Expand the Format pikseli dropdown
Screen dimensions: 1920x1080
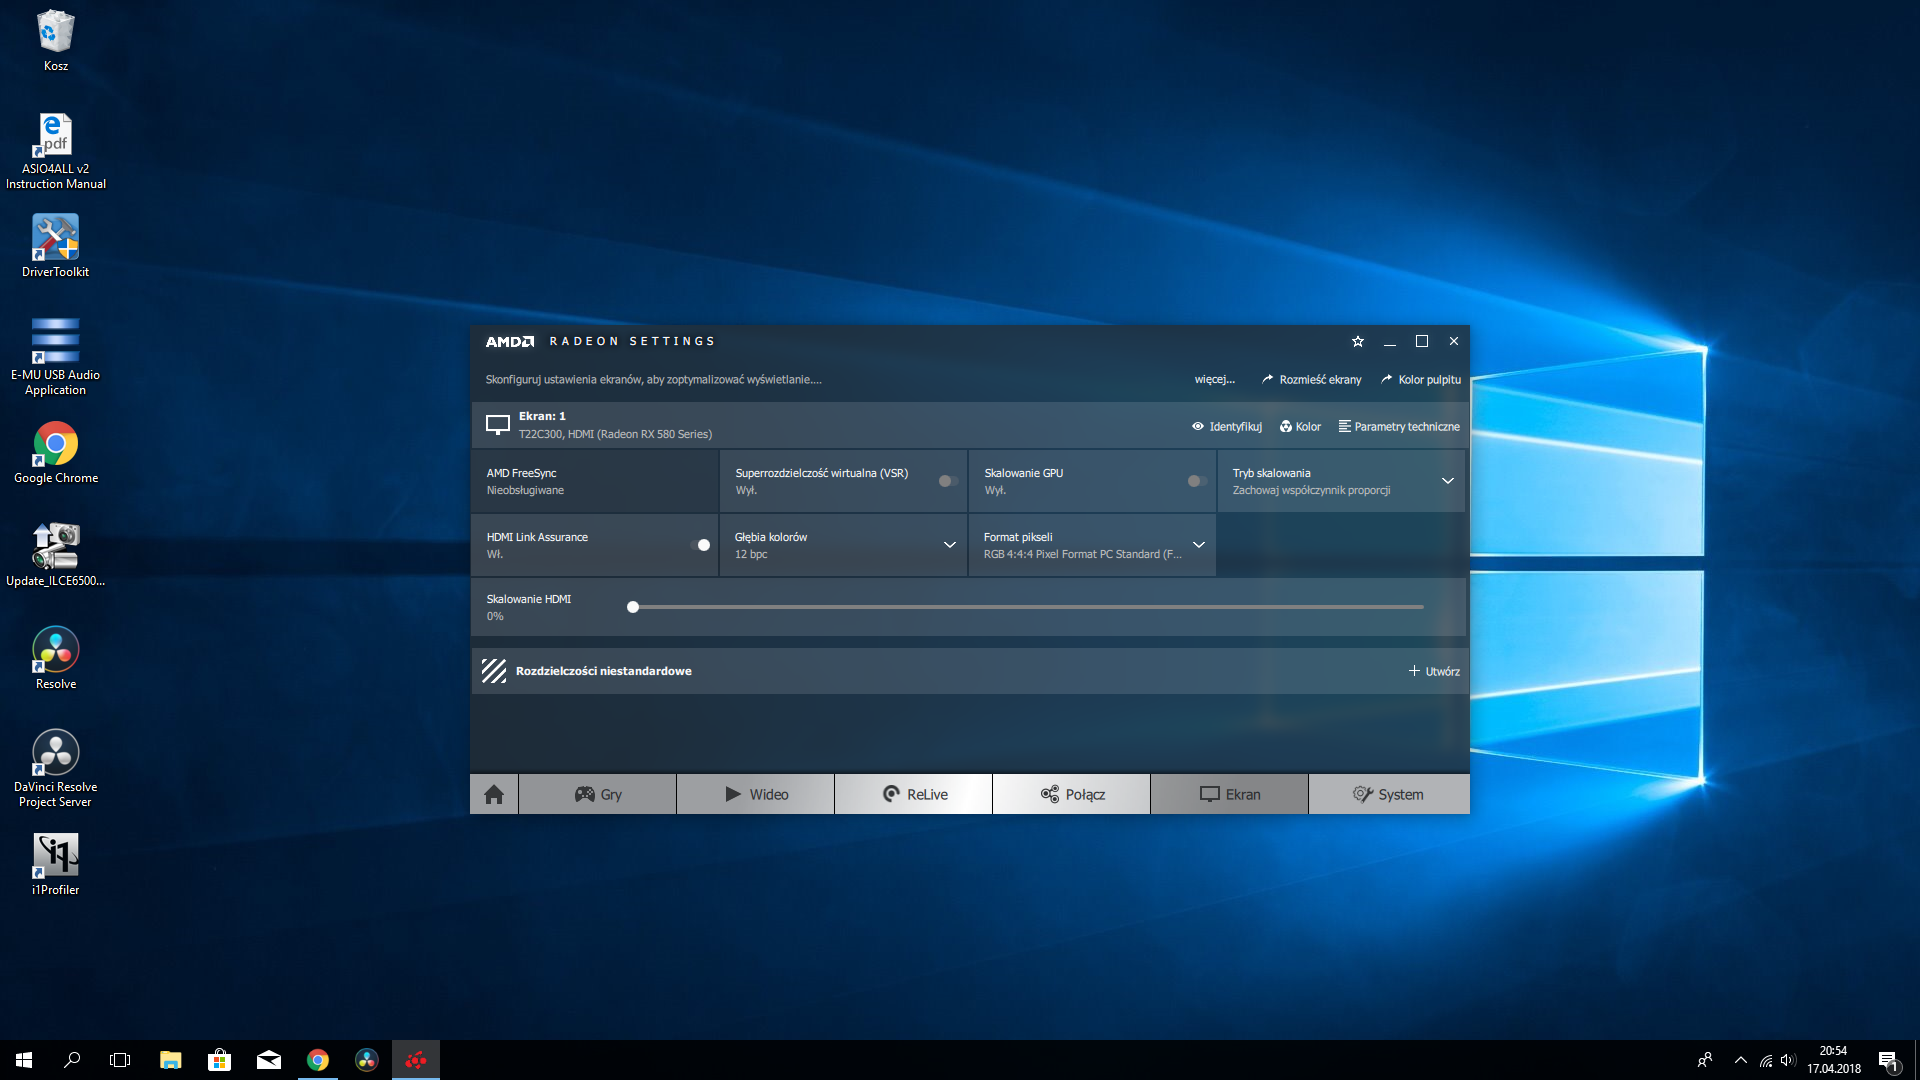pyautogui.click(x=1198, y=545)
